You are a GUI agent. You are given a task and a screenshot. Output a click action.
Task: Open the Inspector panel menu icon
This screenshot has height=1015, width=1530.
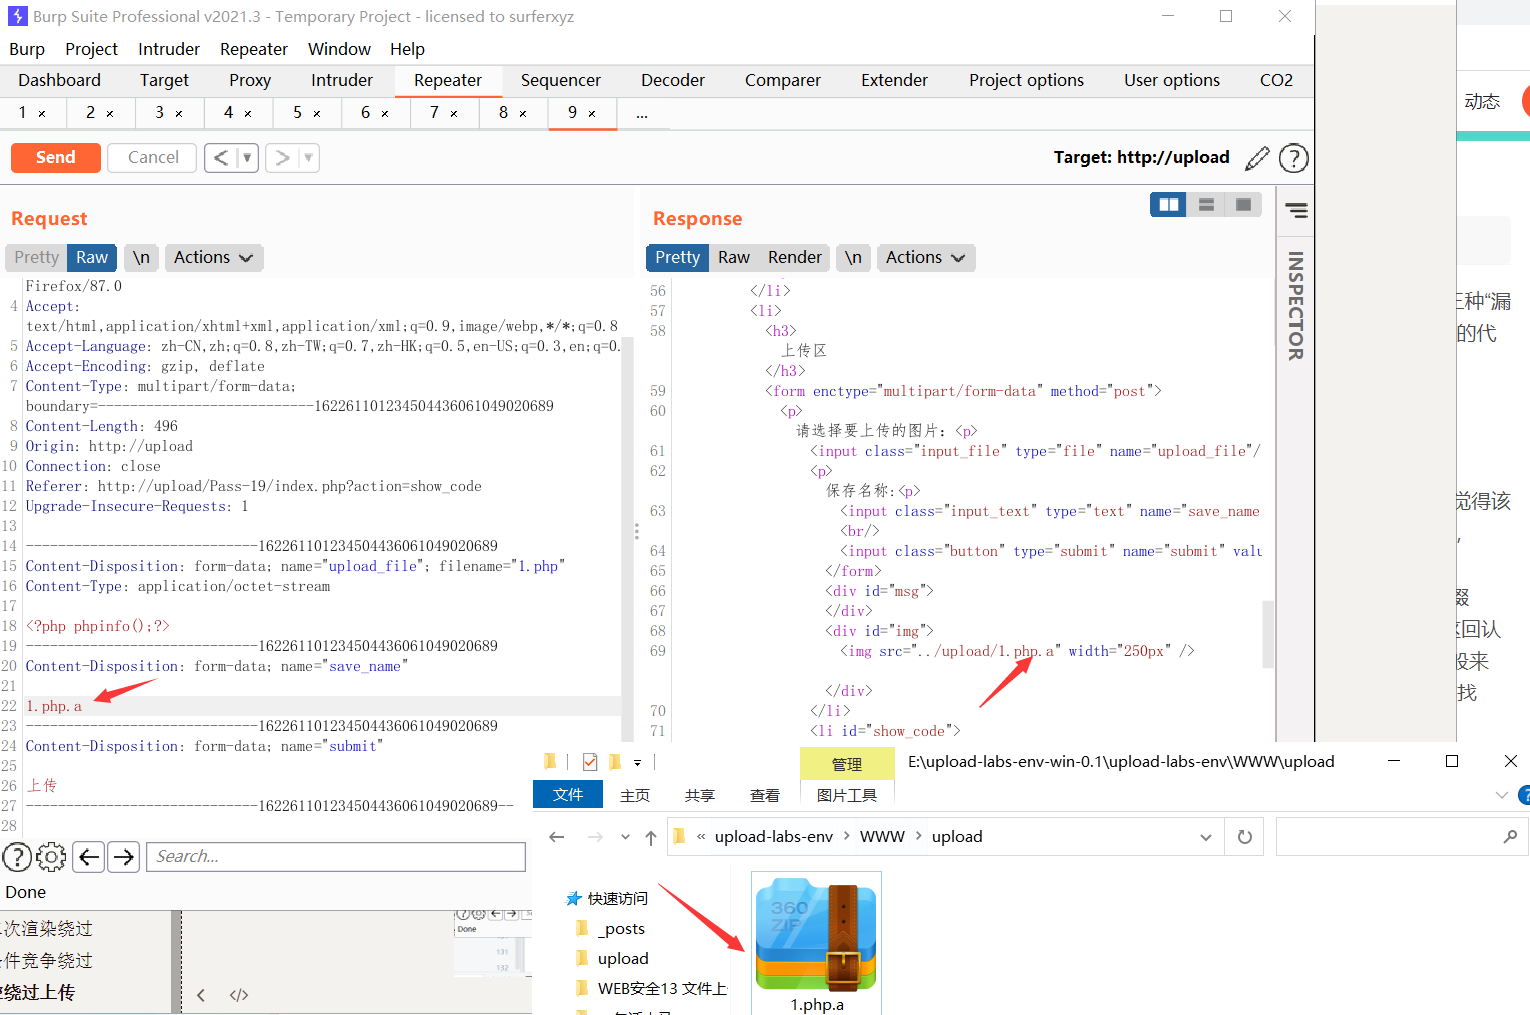tap(1296, 210)
